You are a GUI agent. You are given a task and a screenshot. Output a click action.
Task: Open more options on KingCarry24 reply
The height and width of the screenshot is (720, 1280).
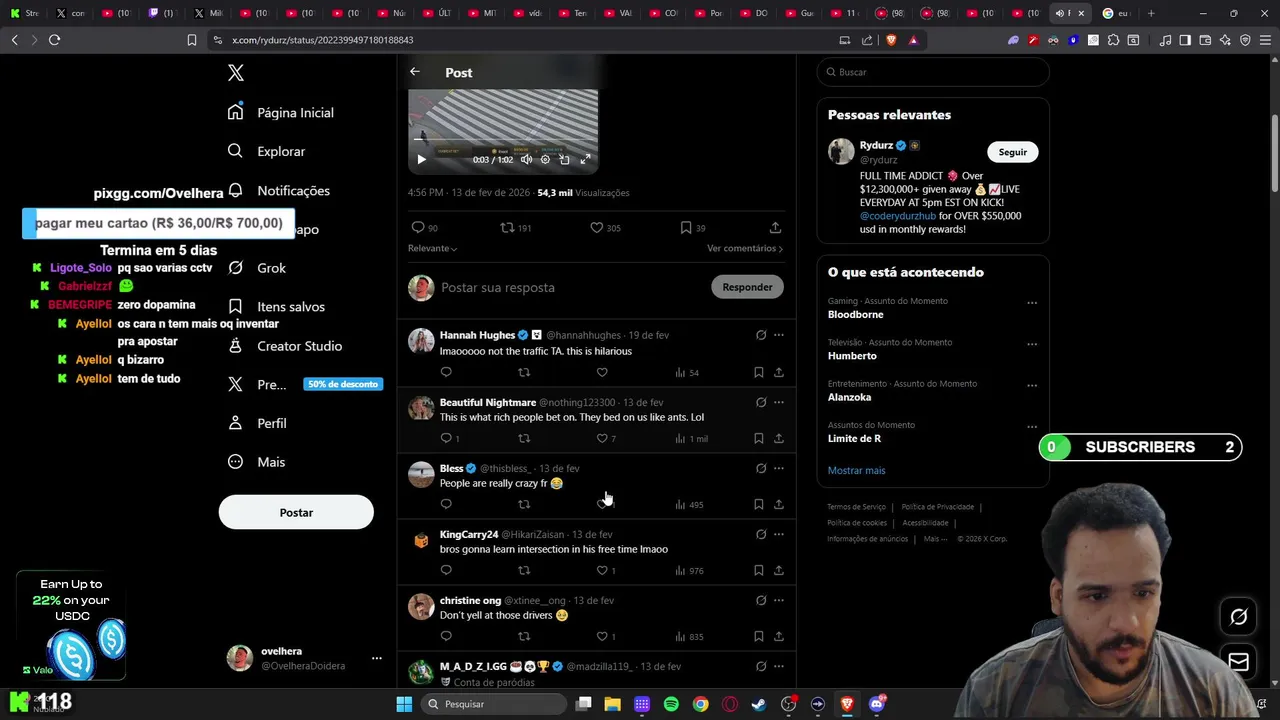click(779, 534)
